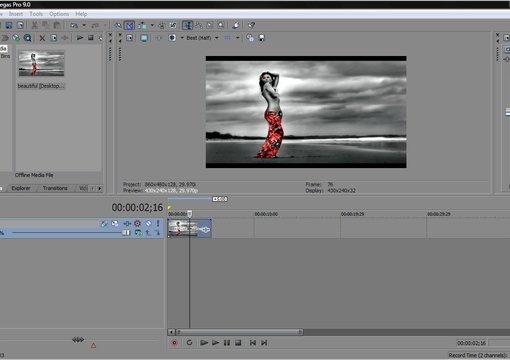The height and width of the screenshot is (360, 510).
Task: Toggle Automatic Crossfades highlighted button
Action: 129,25
